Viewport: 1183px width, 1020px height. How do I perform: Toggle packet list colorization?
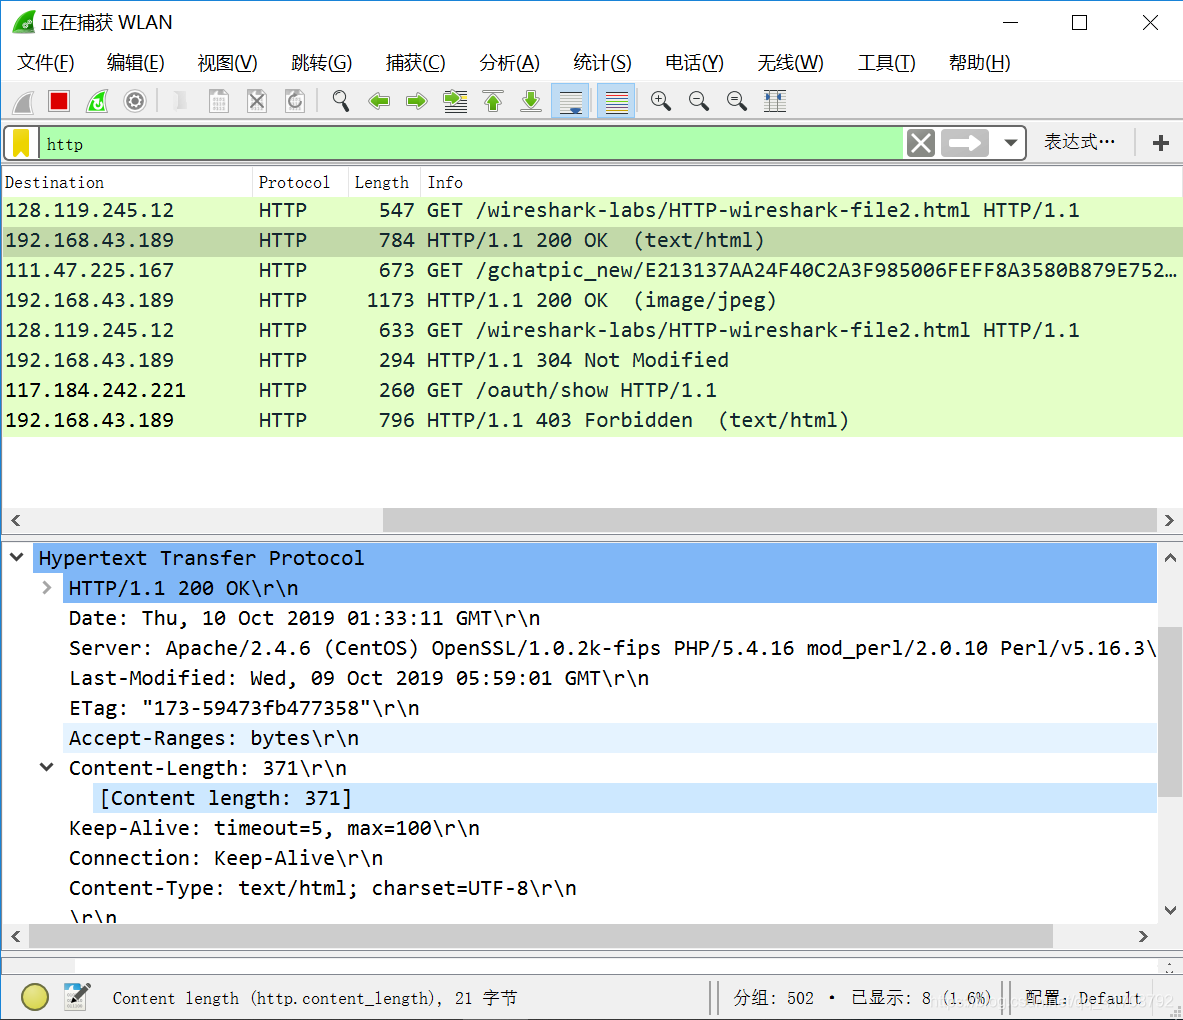616,101
